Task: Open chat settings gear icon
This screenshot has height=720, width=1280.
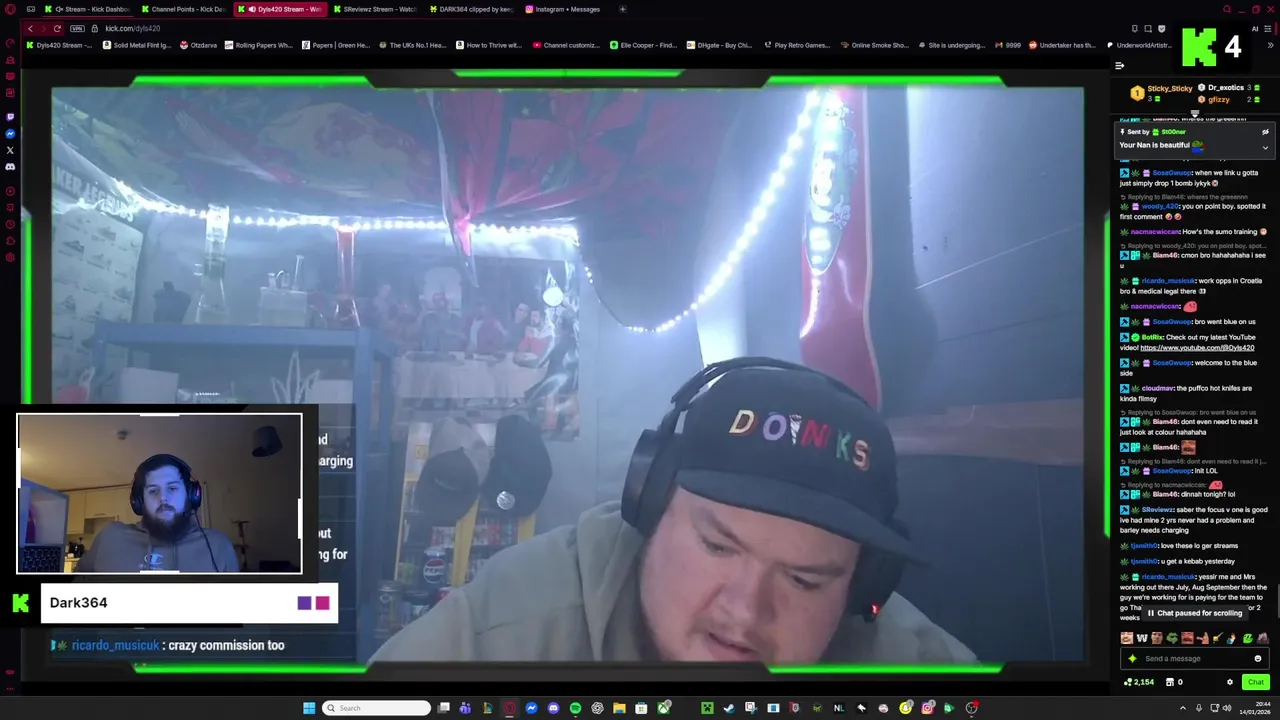Action: click(1230, 682)
